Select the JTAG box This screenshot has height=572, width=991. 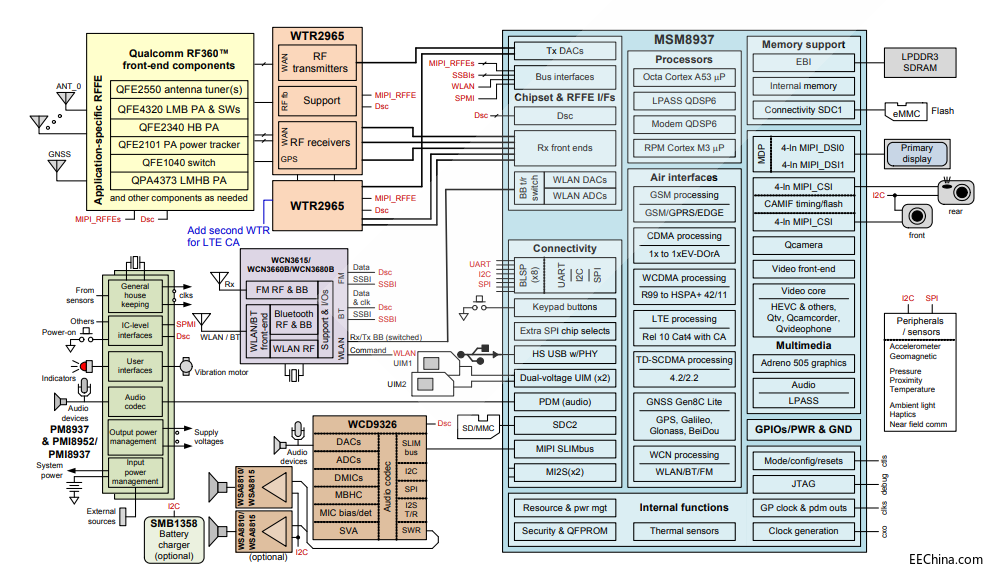pyautogui.click(x=802, y=484)
